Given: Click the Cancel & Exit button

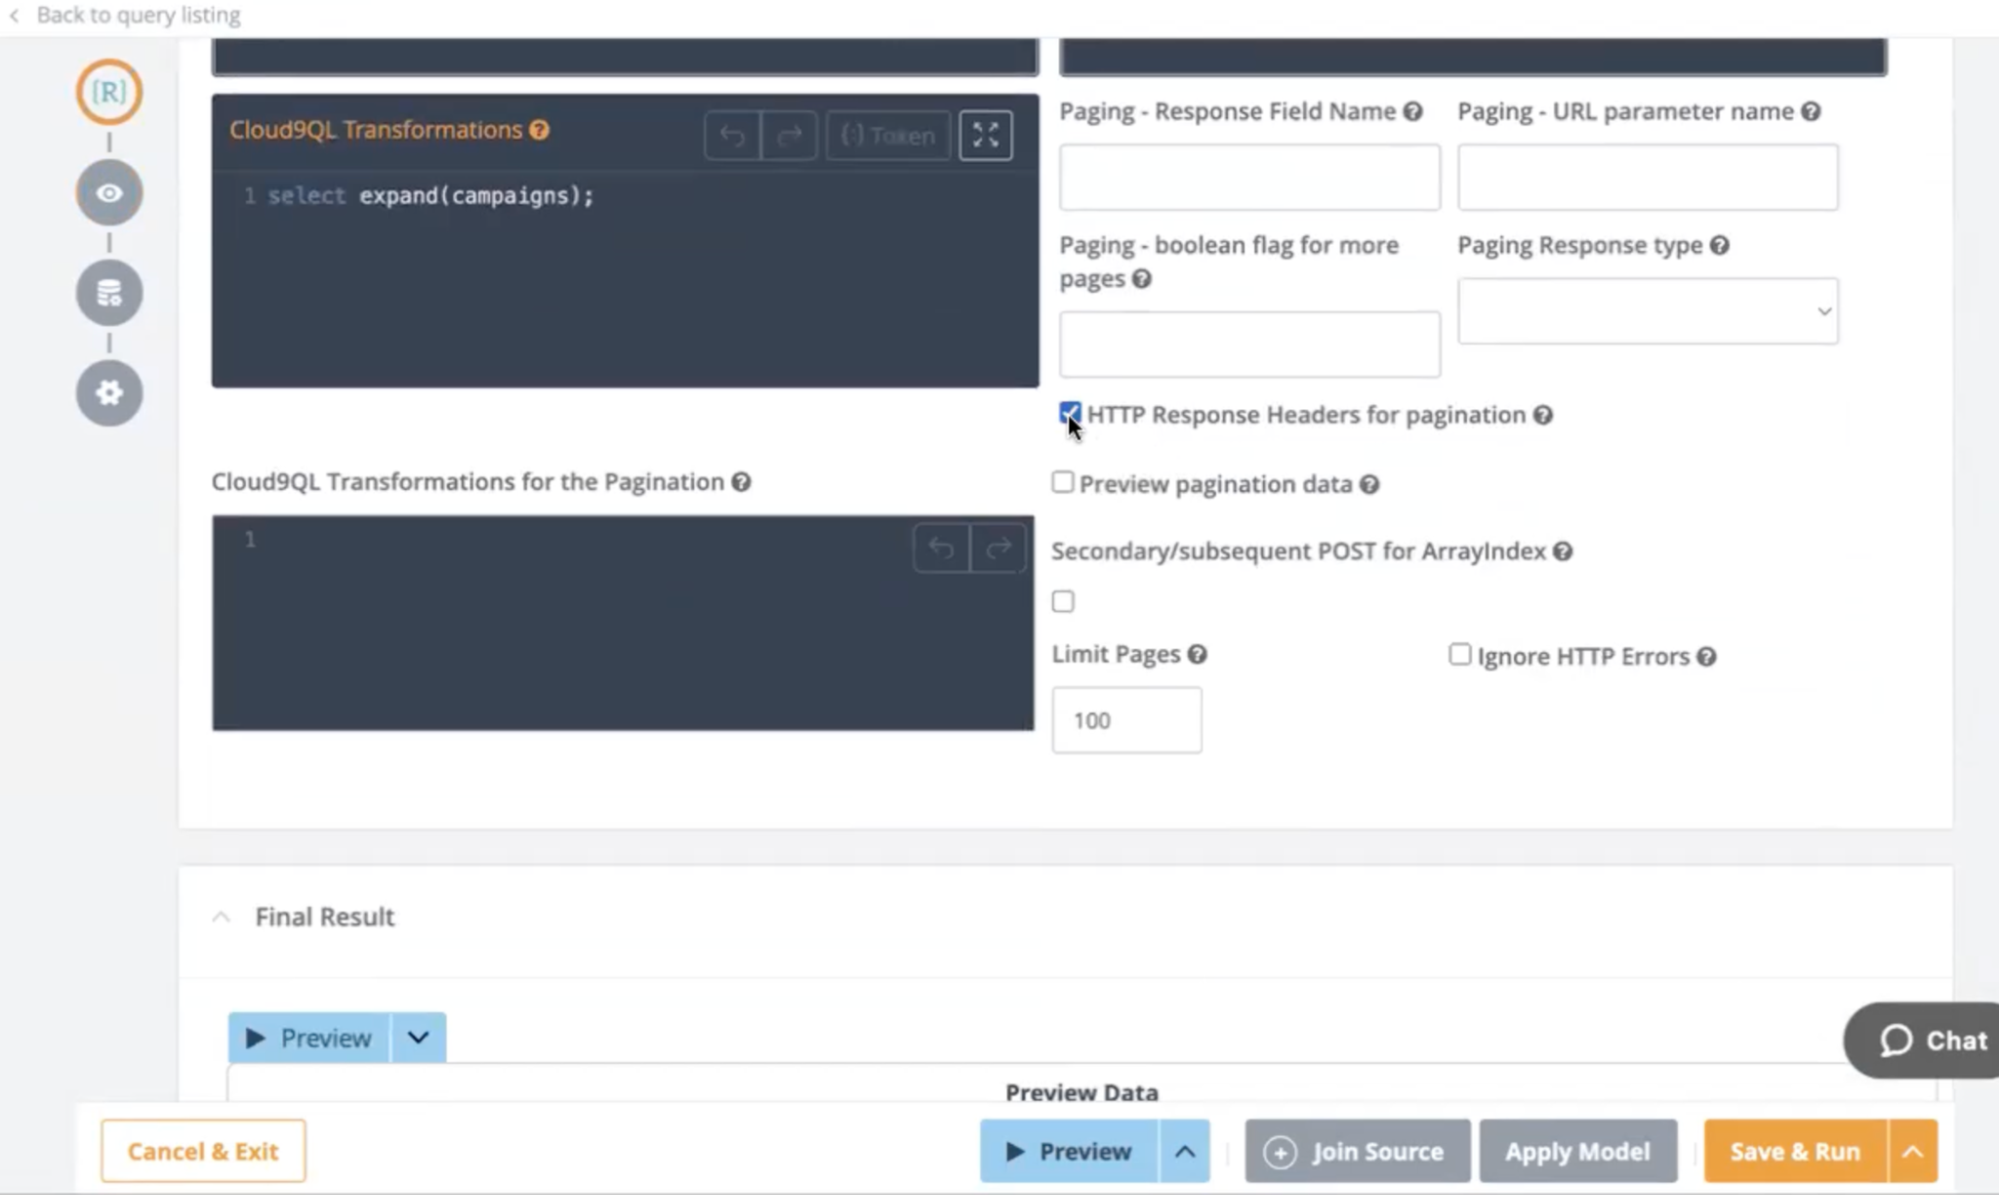Looking at the screenshot, I should pos(203,1151).
